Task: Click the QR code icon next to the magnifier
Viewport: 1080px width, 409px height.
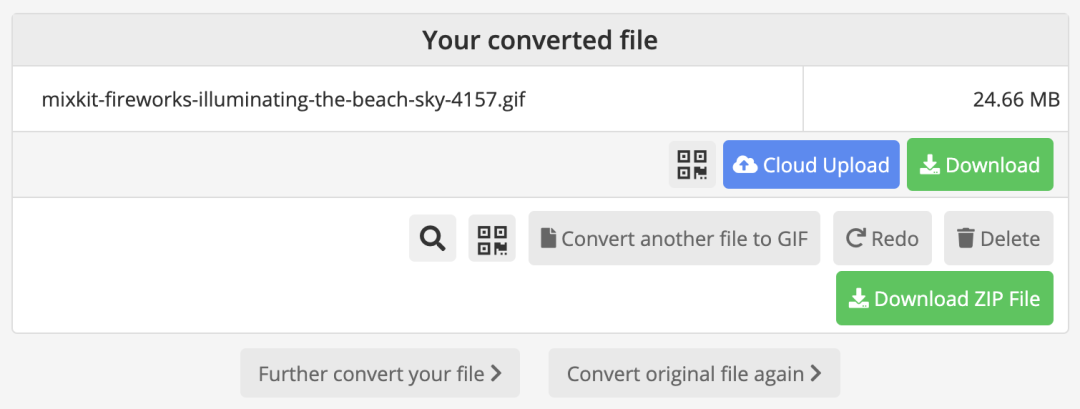Action: click(x=492, y=239)
